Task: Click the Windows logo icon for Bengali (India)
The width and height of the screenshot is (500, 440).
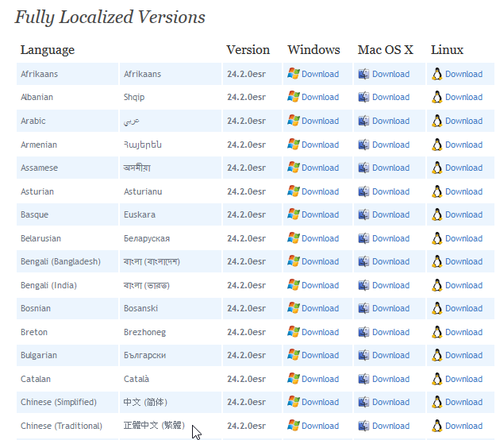Action: (293, 285)
